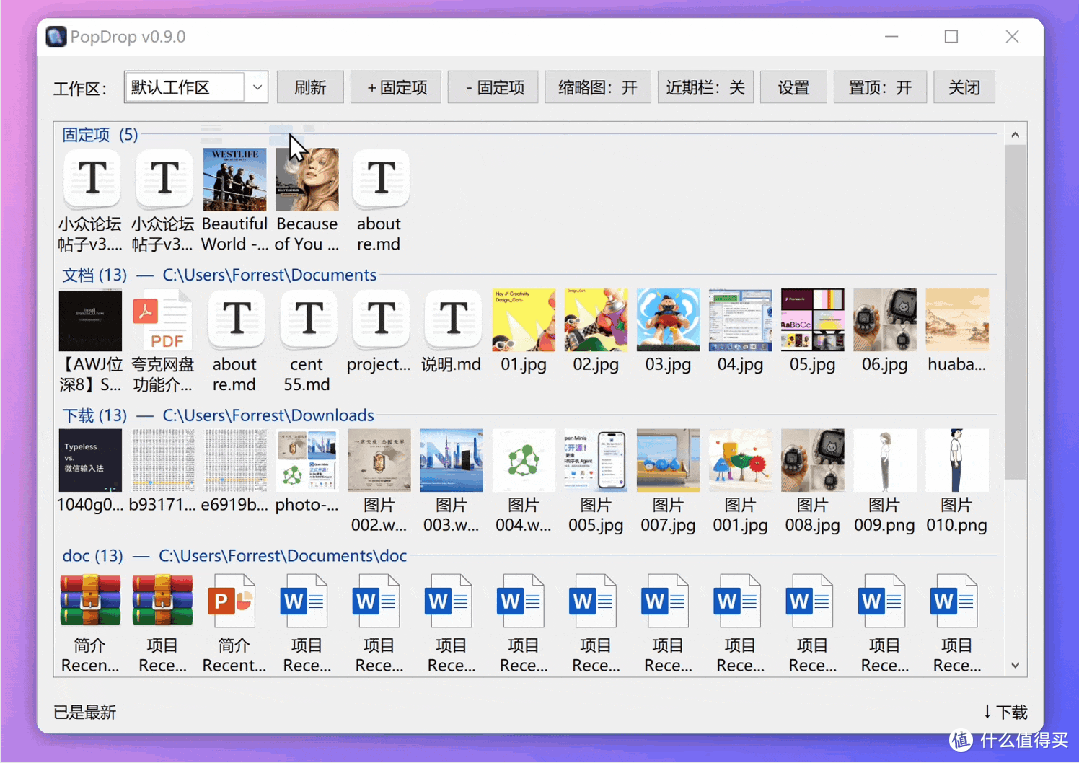Toggle 缩略图: 开 thumbnail setting
This screenshot has height=763, width=1079.
[x=598, y=87]
